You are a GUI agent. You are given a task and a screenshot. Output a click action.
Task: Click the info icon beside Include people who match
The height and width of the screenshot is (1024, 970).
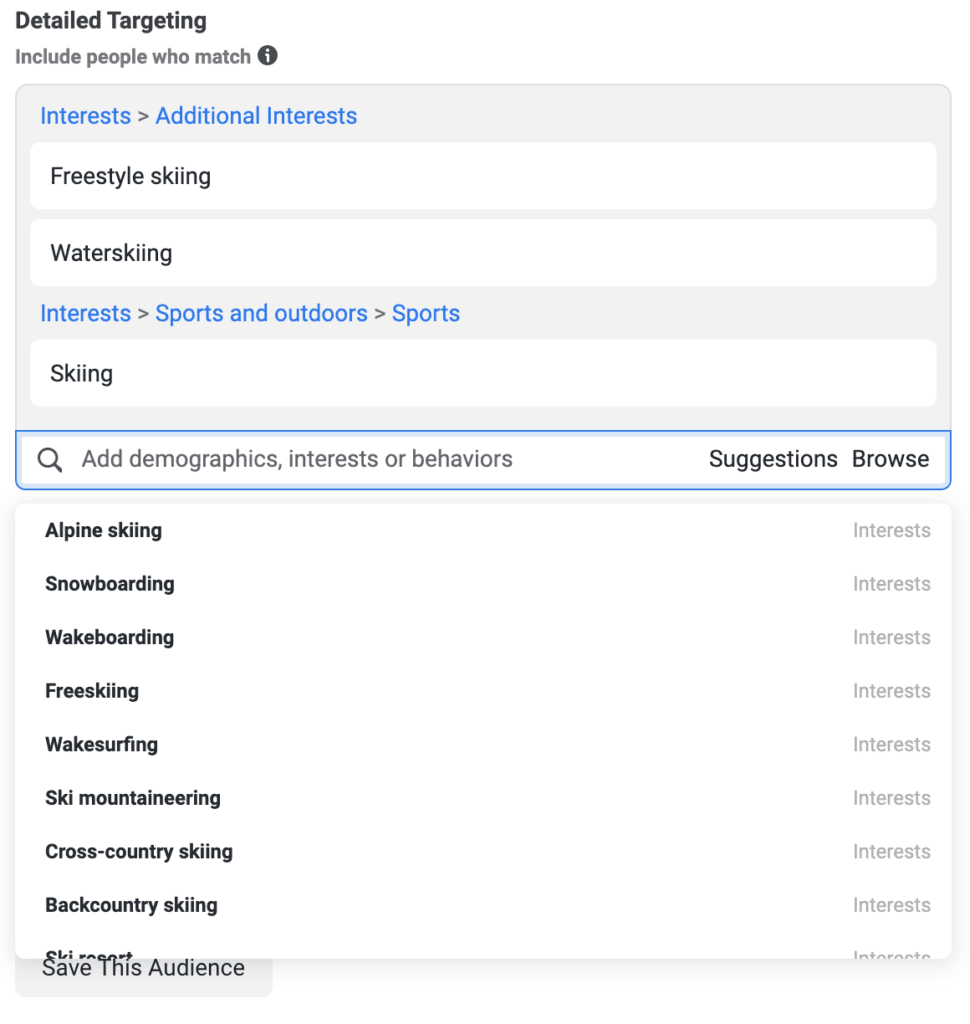point(268,56)
